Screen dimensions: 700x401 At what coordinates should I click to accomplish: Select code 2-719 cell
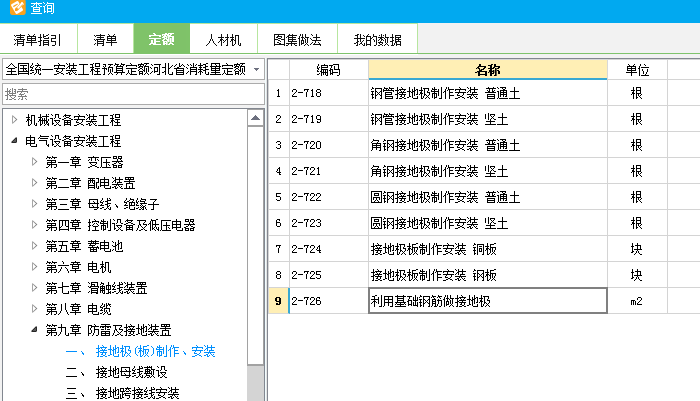click(329, 119)
